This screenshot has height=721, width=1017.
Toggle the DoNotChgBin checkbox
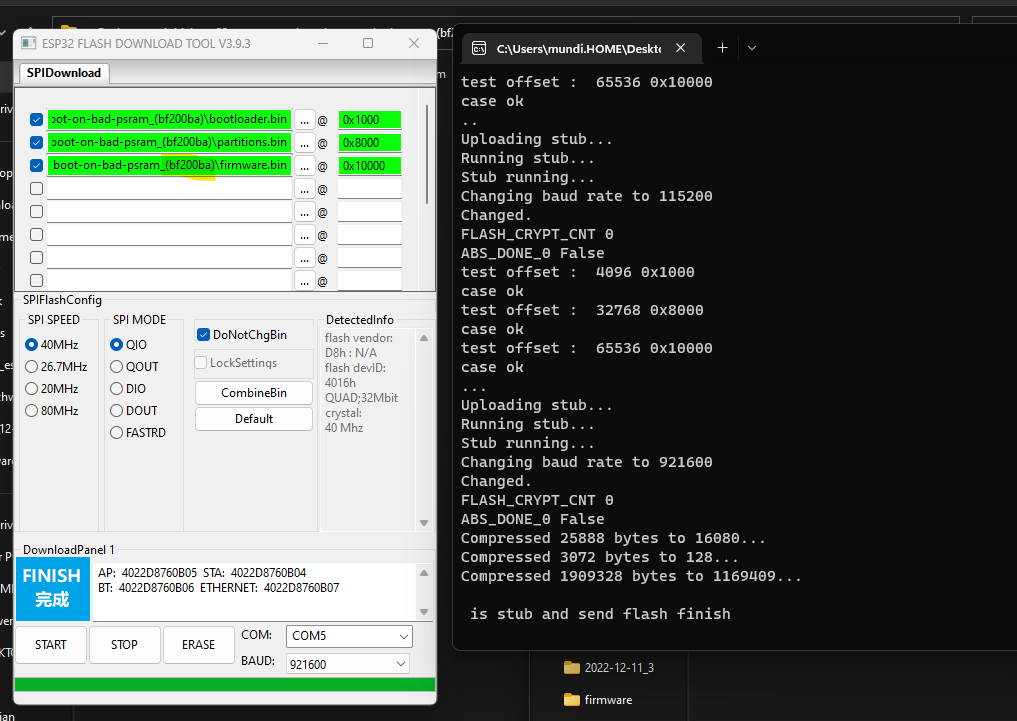[x=204, y=335]
